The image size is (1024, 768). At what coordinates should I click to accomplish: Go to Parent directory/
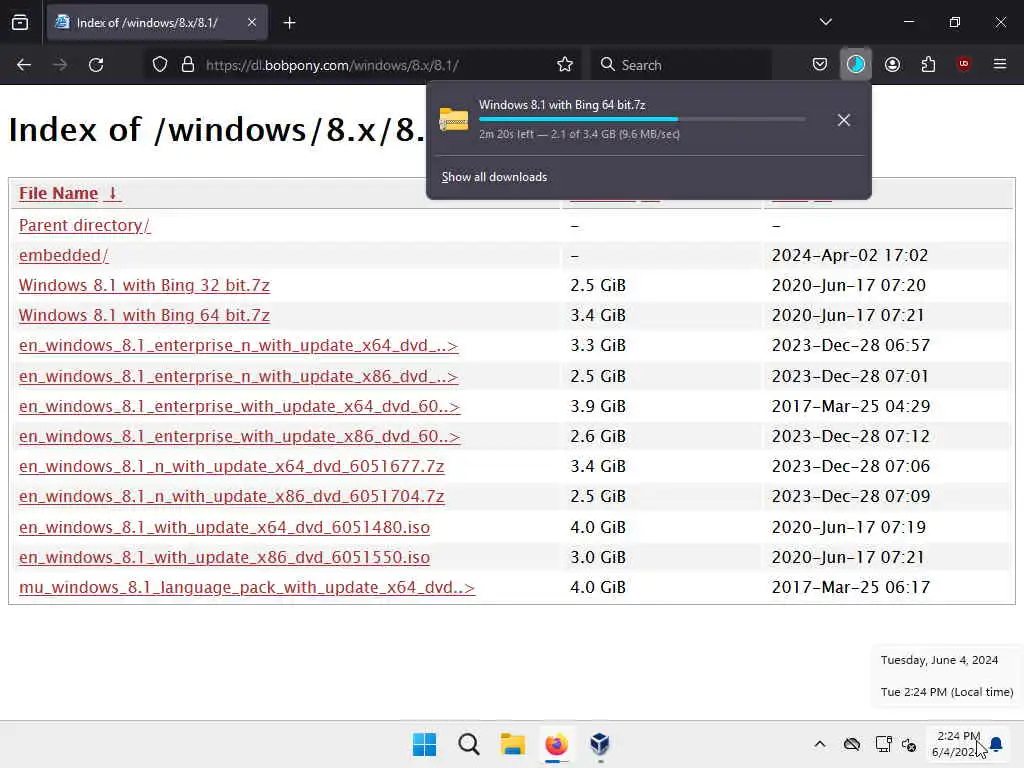pos(84,225)
